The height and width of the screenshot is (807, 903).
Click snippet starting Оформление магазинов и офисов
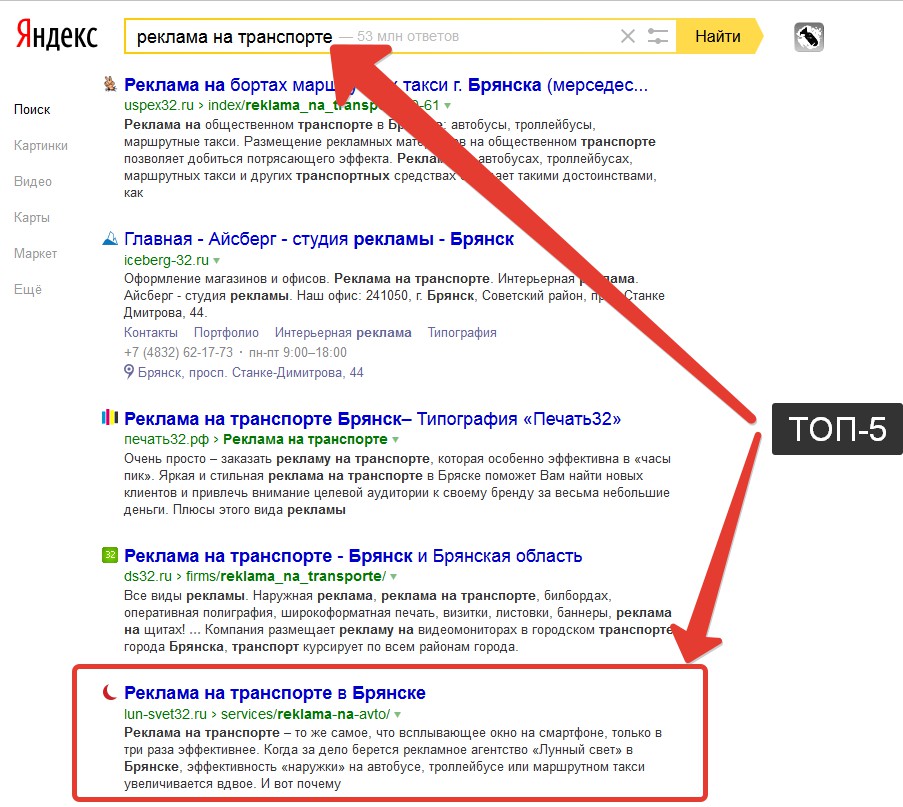(x=394, y=295)
